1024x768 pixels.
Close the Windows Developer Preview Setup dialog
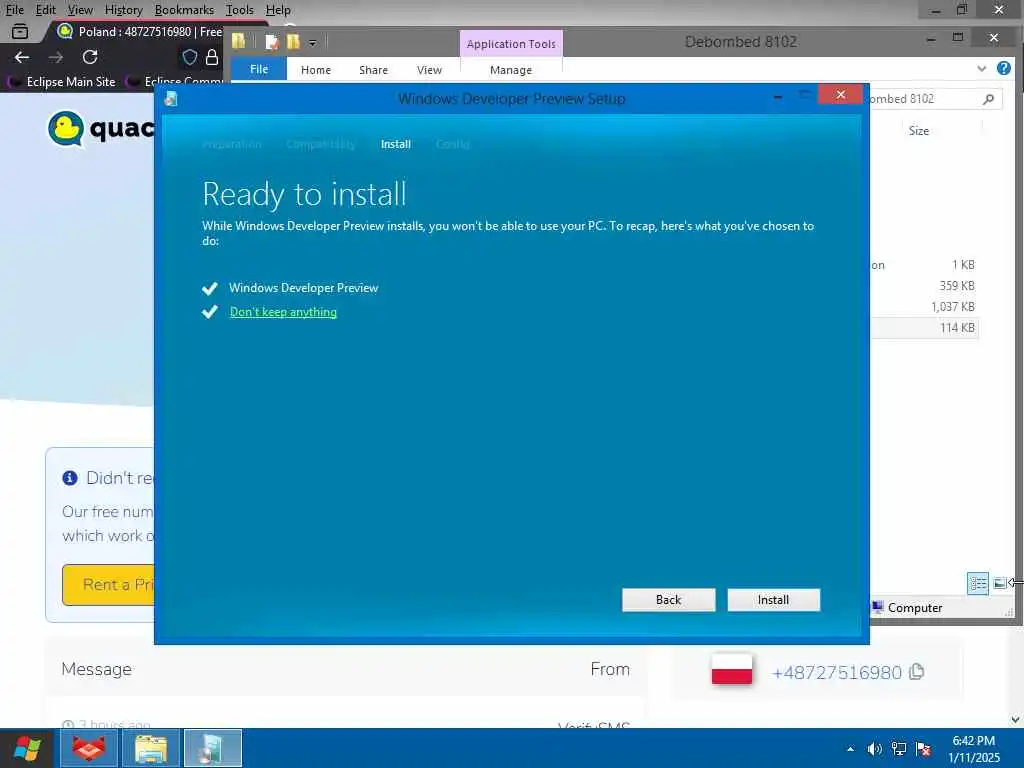coord(840,95)
